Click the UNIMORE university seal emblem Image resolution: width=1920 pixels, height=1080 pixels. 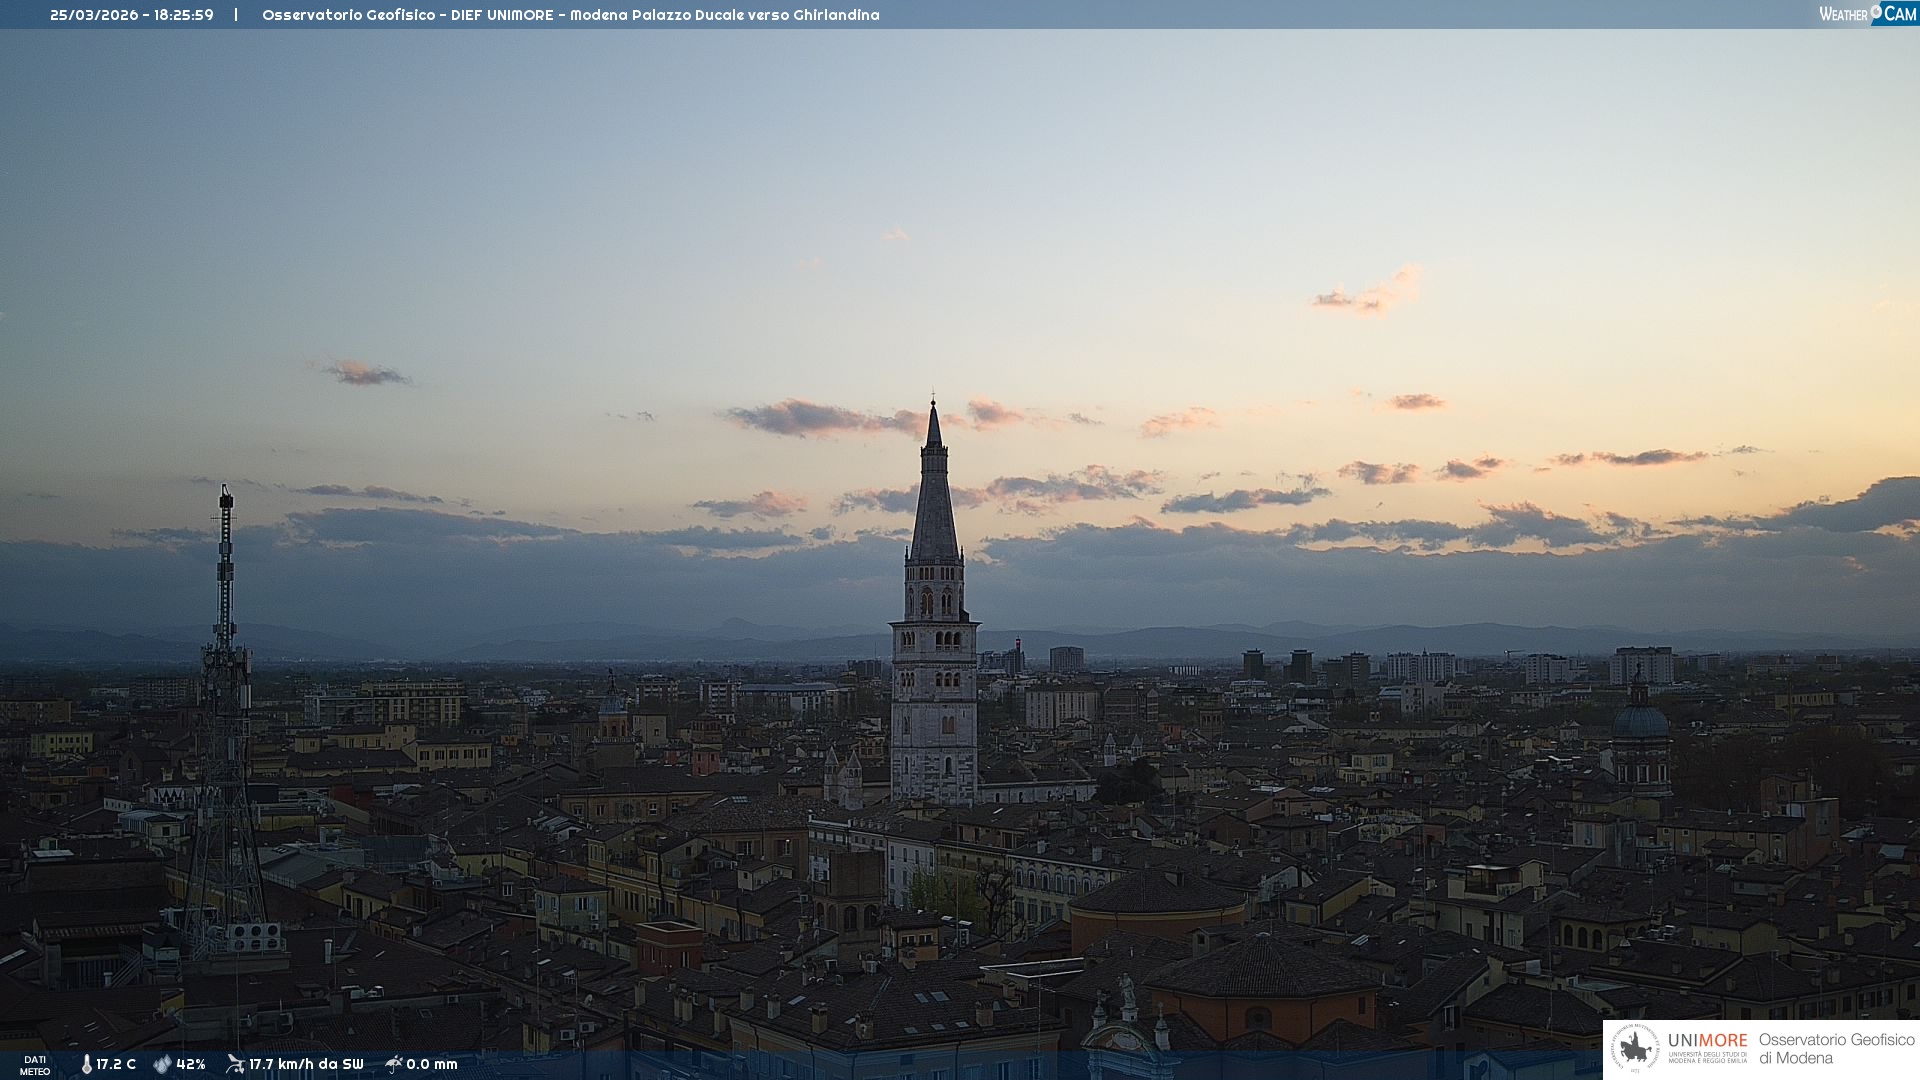(1635, 1048)
